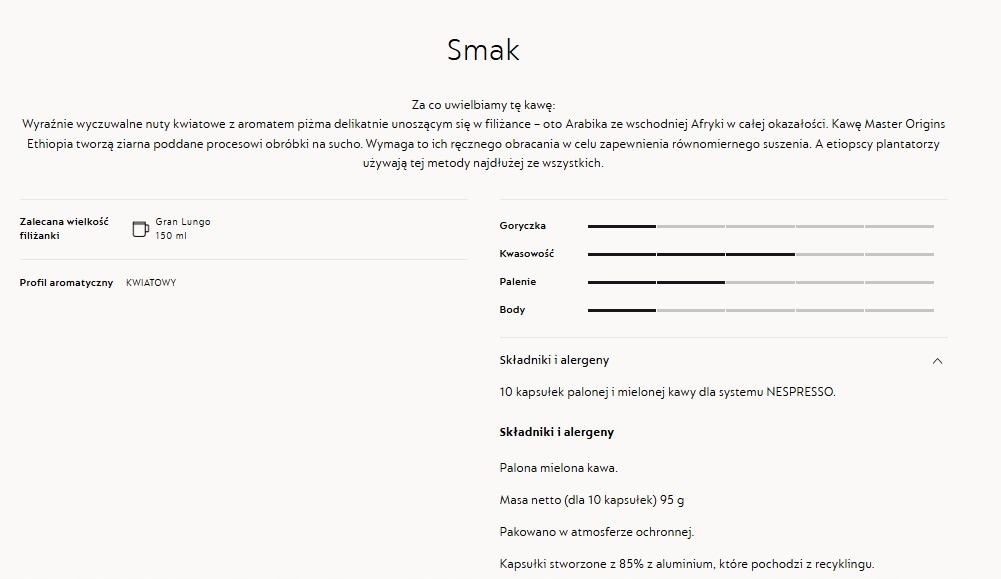Select the 'Body' label
Viewport: 1001px width, 579px height.
(x=512, y=310)
